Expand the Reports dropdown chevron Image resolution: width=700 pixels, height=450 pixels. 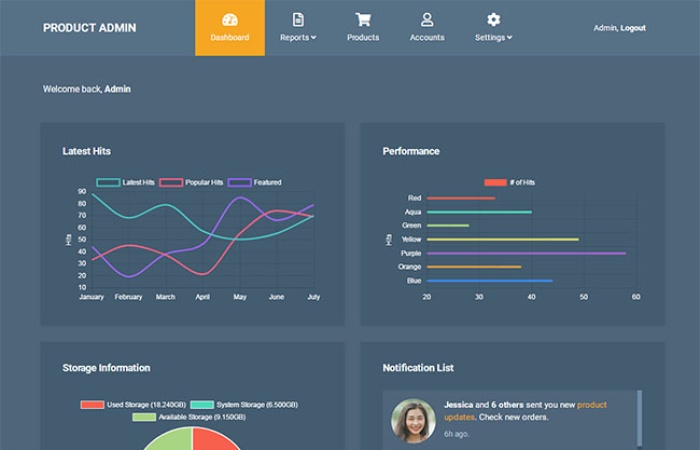click(313, 38)
